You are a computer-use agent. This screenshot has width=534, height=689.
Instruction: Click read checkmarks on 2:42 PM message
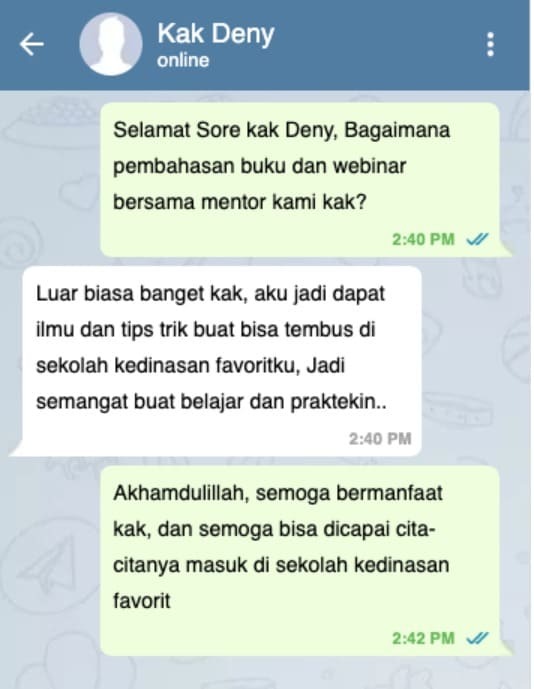(477, 638)
